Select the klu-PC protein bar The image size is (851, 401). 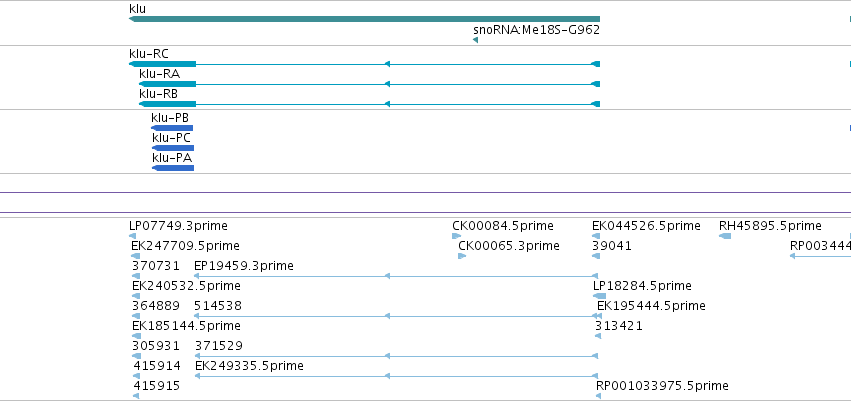[x=173, y=148]
